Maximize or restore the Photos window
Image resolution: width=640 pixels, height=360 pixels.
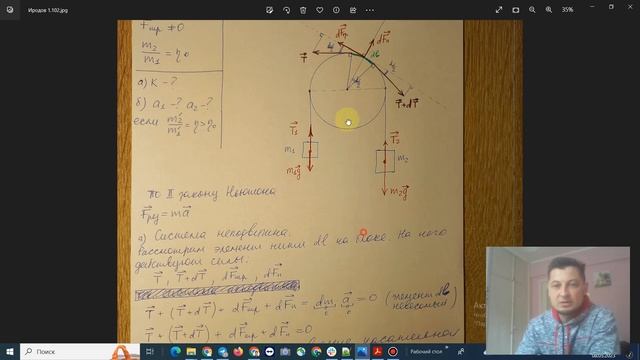pyautogui.click(x=611, y=7)
